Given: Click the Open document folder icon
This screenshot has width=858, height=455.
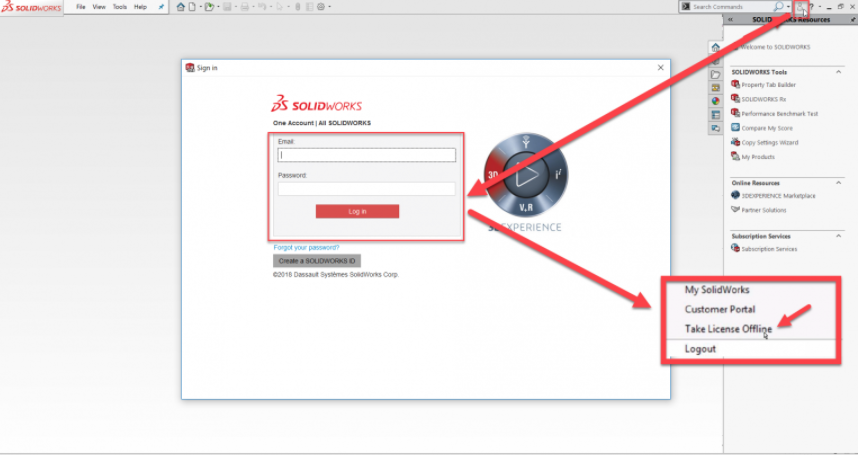Looking at the screenshot, I should tap(210, 7).
